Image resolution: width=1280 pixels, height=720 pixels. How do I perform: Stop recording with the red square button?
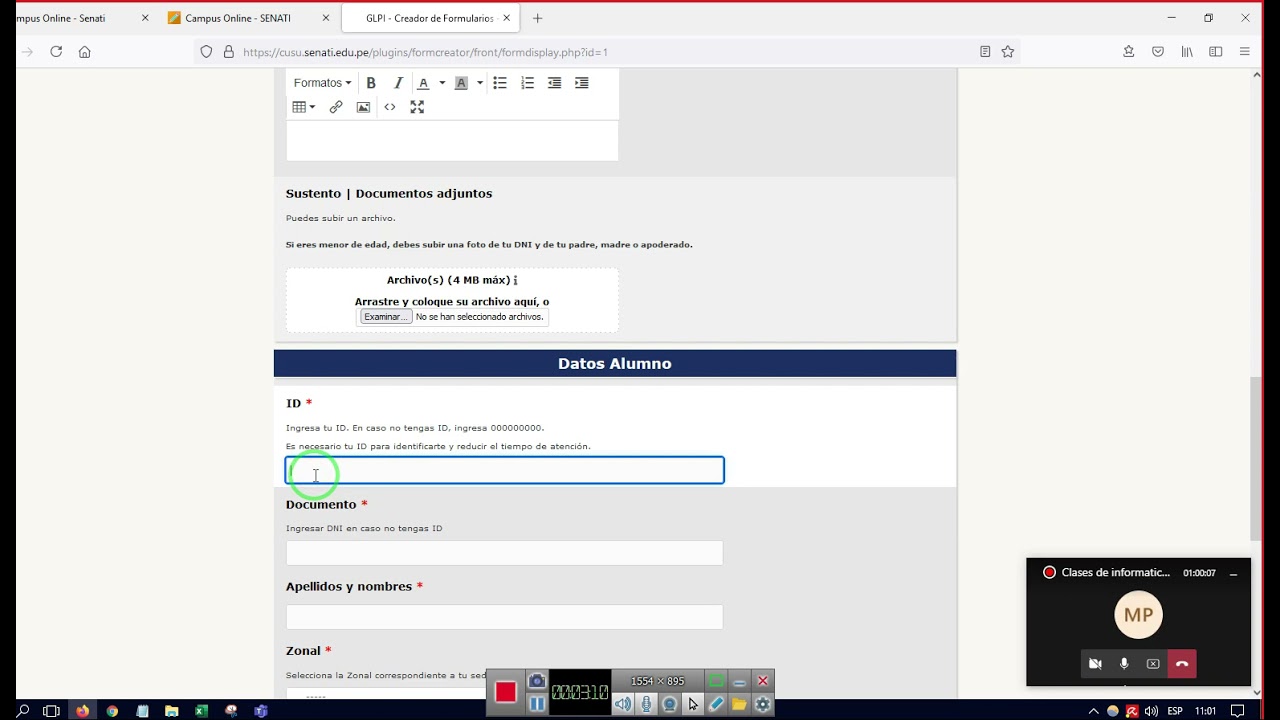pos(505,691)
